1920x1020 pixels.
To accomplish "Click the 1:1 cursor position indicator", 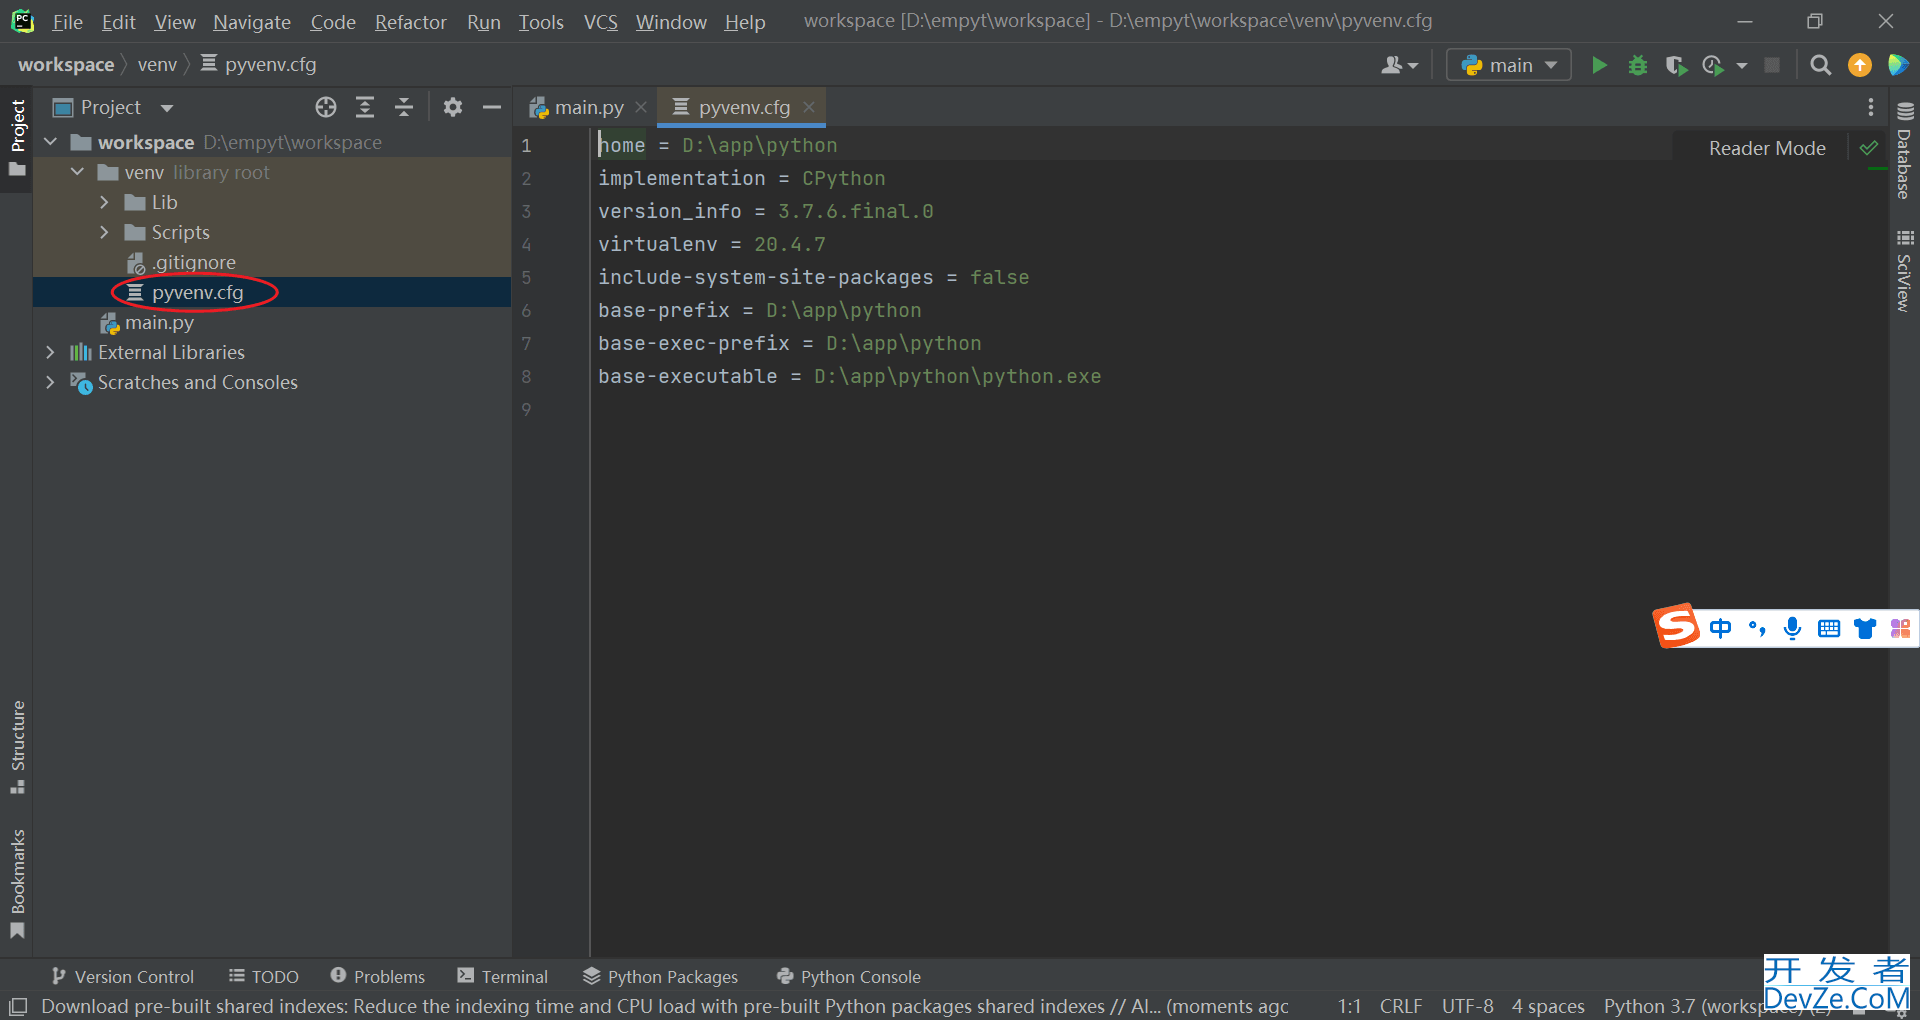I will [x=1349, y=1006].
